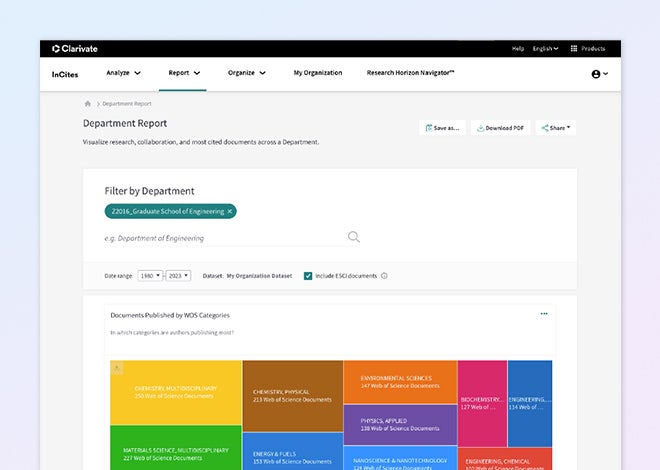Open the Analyze menu
The image size is (660, 470).
[123, 73]
